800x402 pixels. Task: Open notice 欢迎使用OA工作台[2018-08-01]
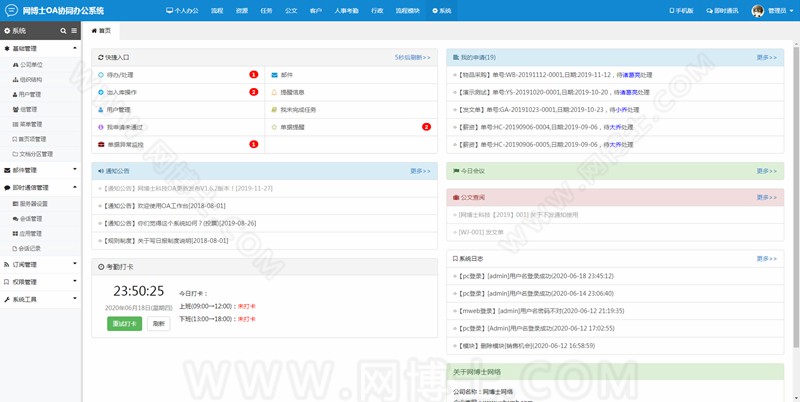pos(164,206)
